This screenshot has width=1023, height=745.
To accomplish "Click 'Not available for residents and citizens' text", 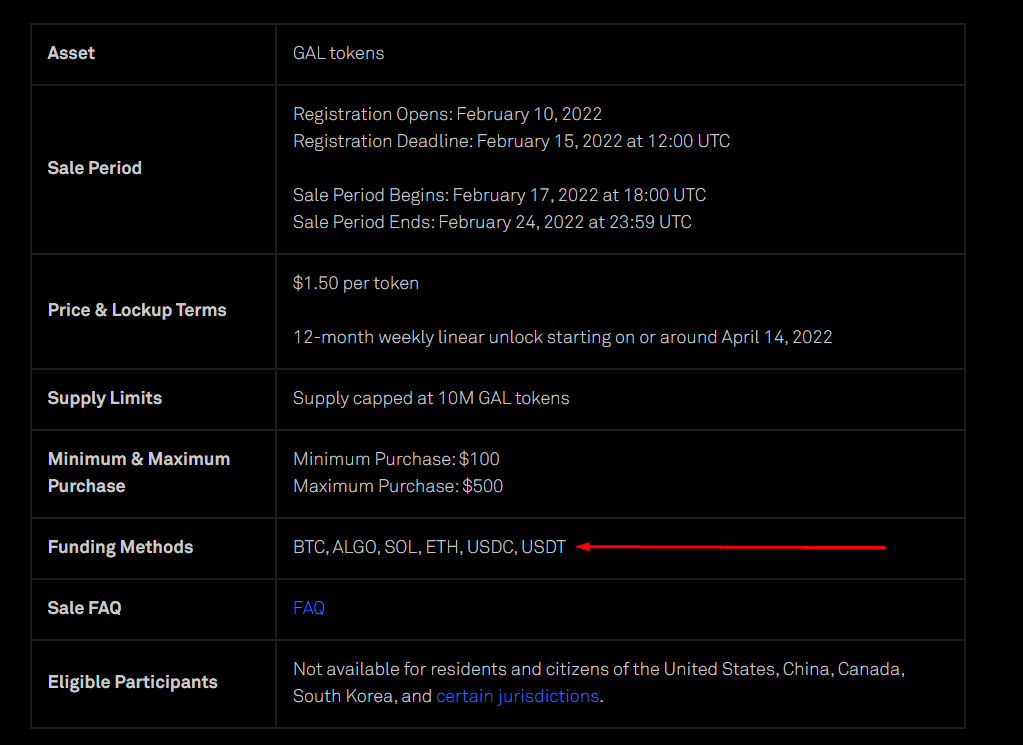I will [x=599, y=682].
